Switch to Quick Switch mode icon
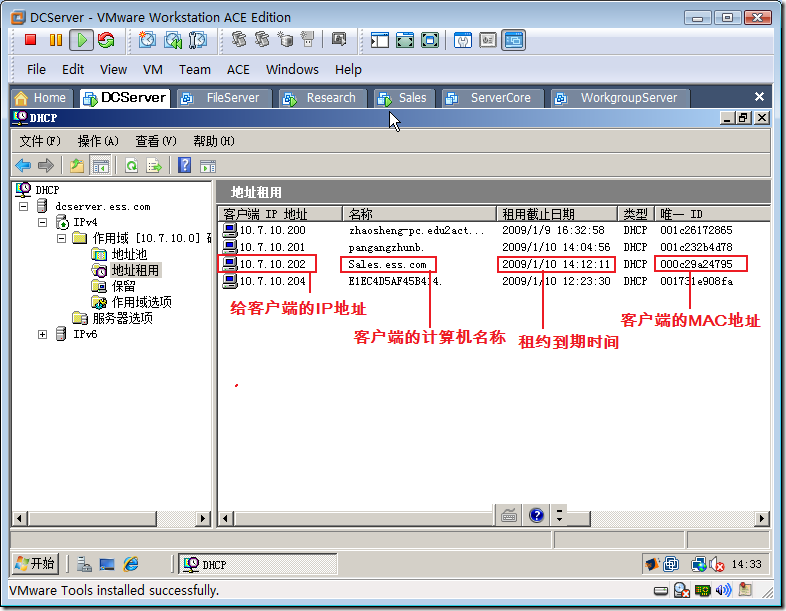Viewport: 786px width, 611px height. pos(405,40)
